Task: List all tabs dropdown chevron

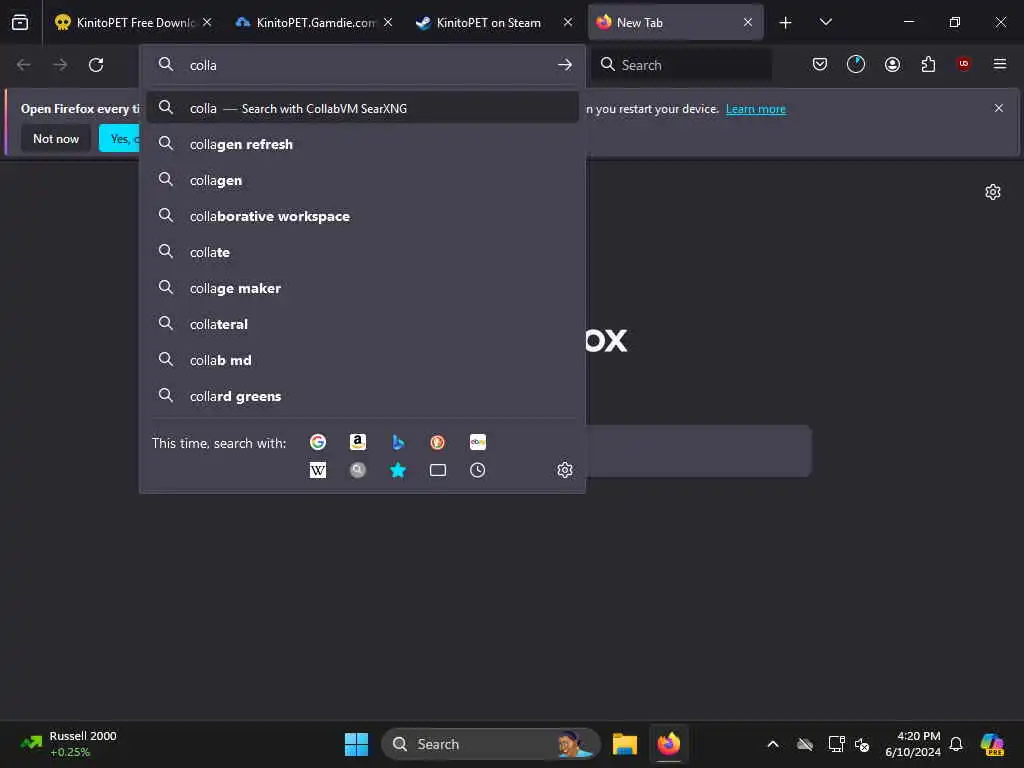Action: coord(825,22)
